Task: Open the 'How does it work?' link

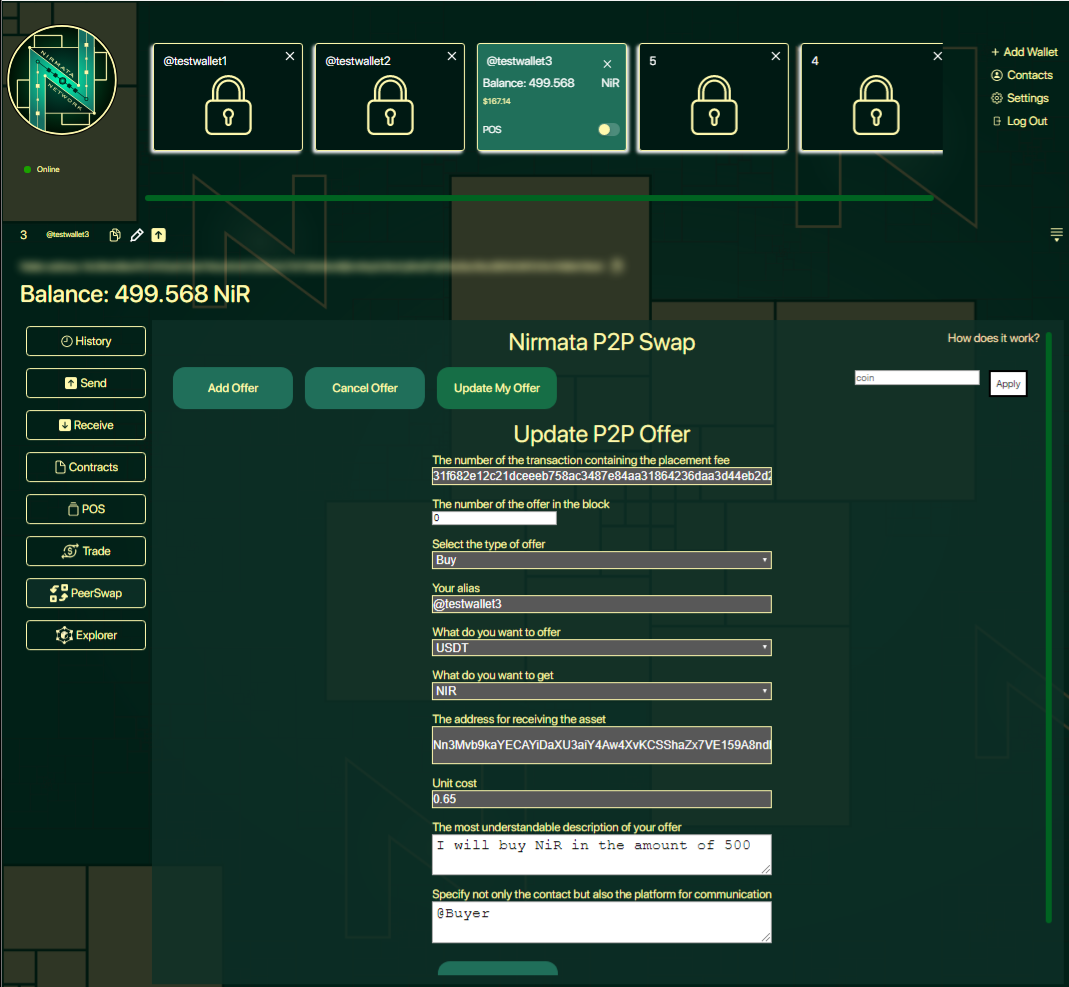Action: point(993,338)
